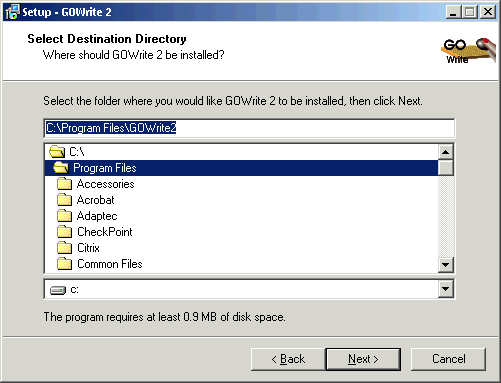Click the folder list scroll up arrow
501x383 pixels.
(446, 152)
